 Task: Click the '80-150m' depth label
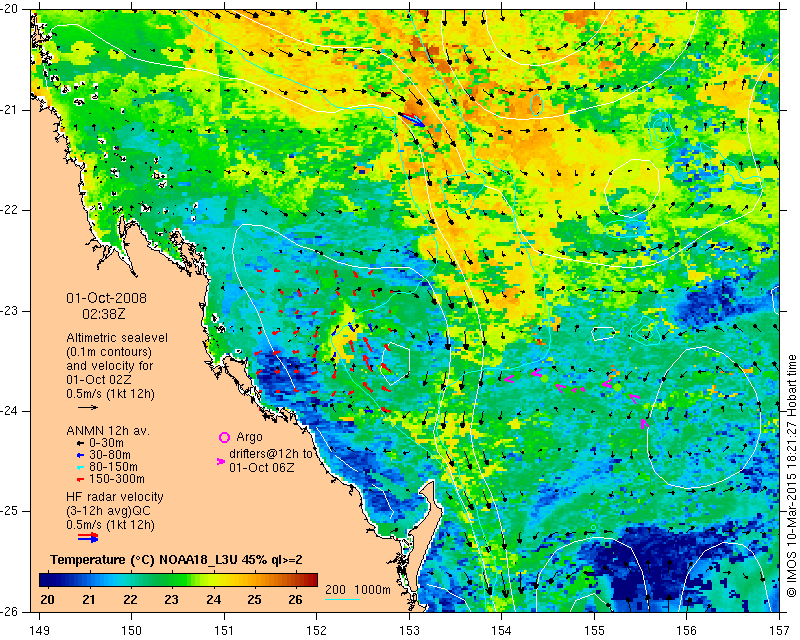[x=113, y=467]
